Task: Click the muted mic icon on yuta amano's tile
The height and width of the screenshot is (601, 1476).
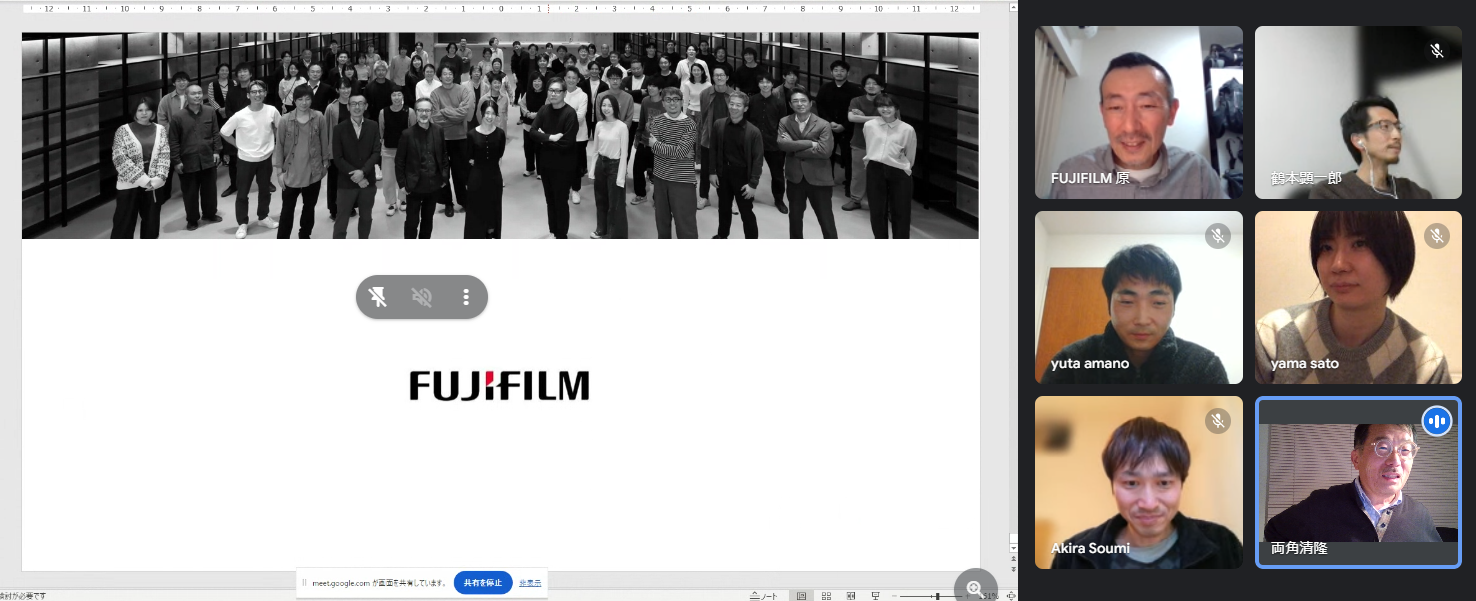Action: click(x=1217, y=237)
